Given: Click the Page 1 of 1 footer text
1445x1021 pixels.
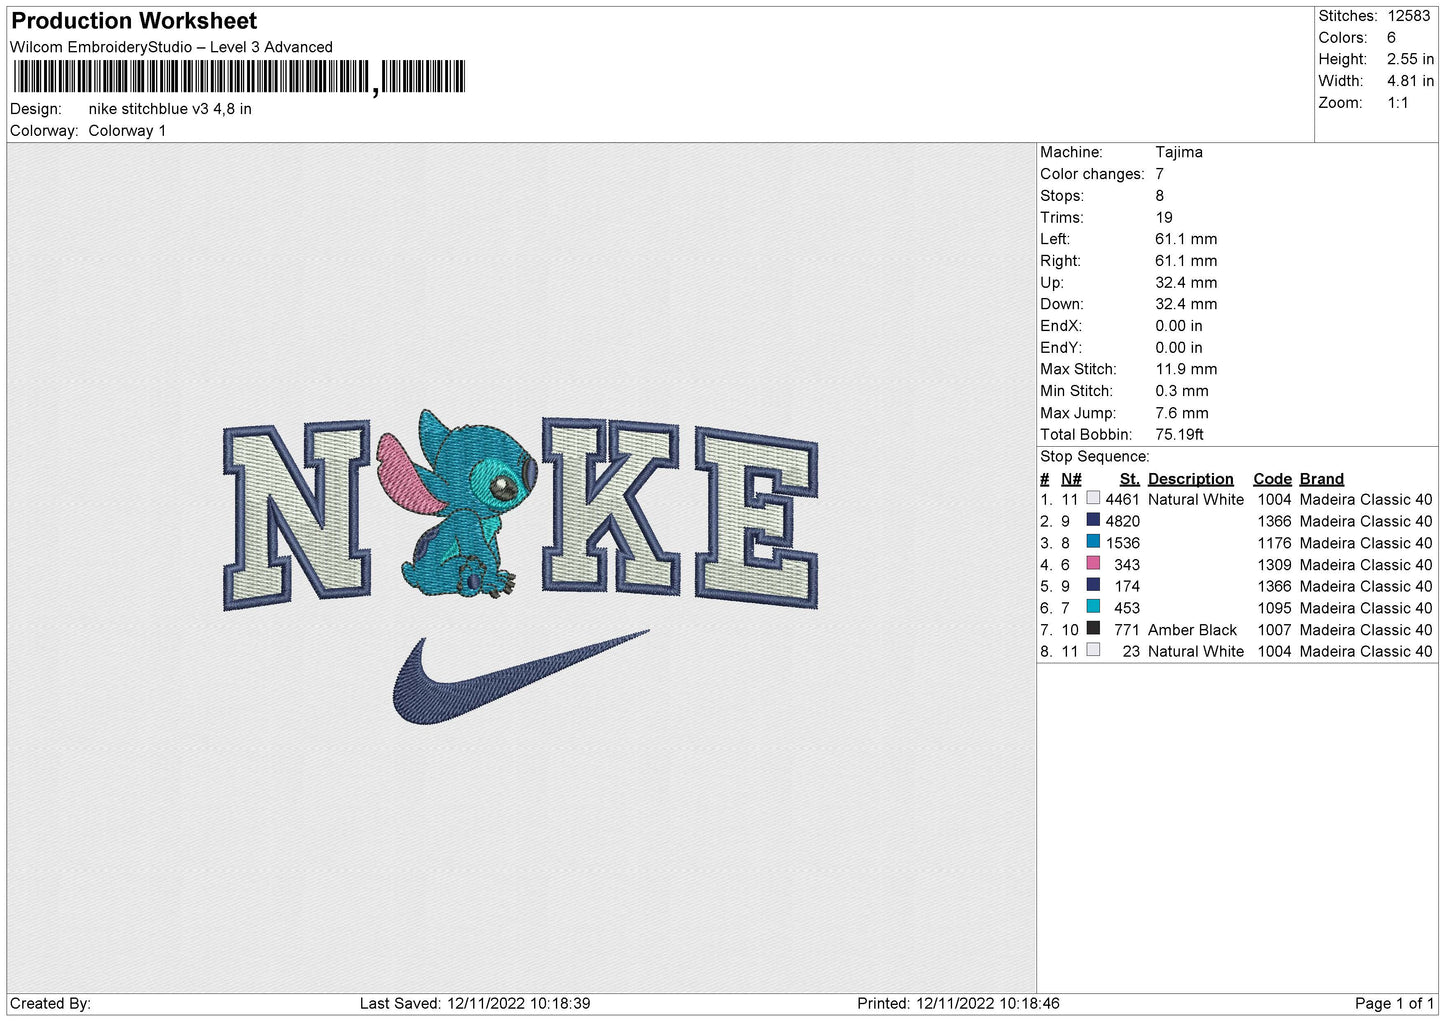Looking at the screenshot, I should coord(1394,1003).
